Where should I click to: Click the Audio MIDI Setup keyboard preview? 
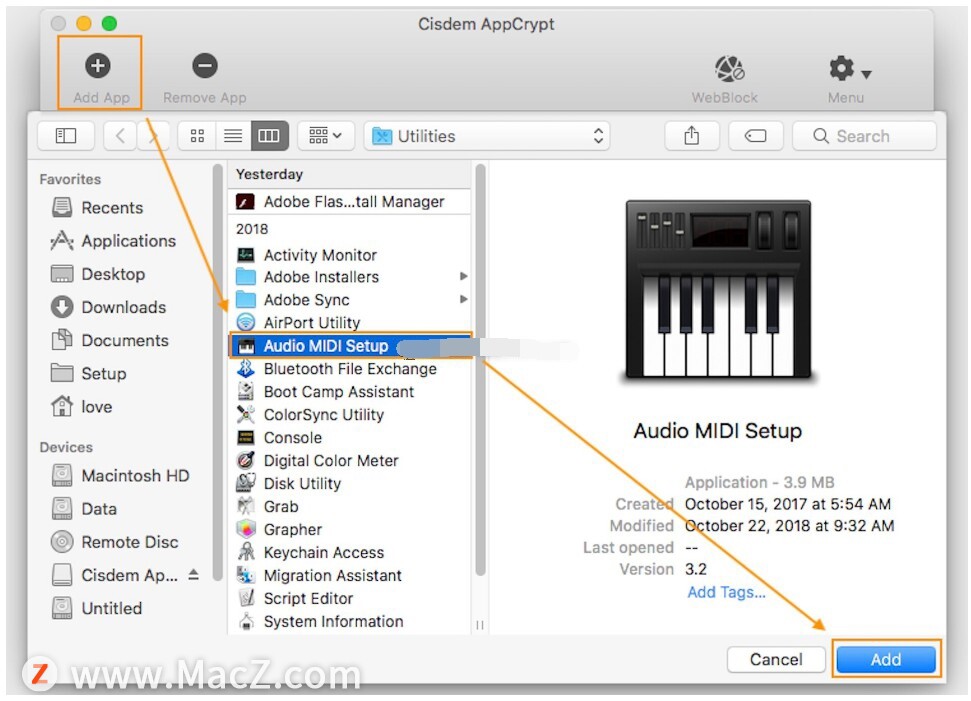(x=718, y=290)
